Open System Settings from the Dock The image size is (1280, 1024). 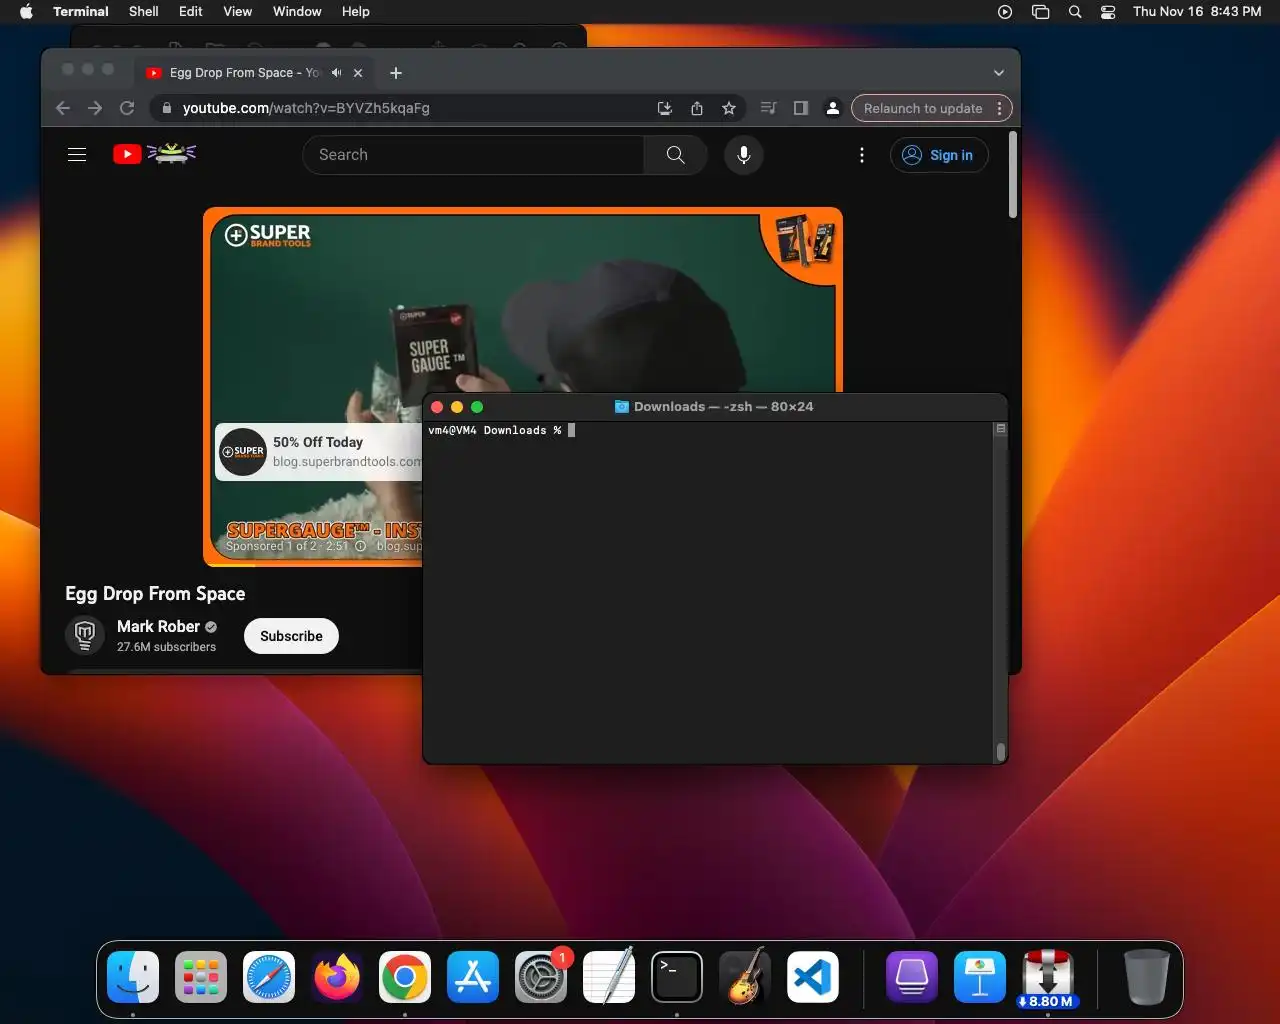[x=541, y=977]
